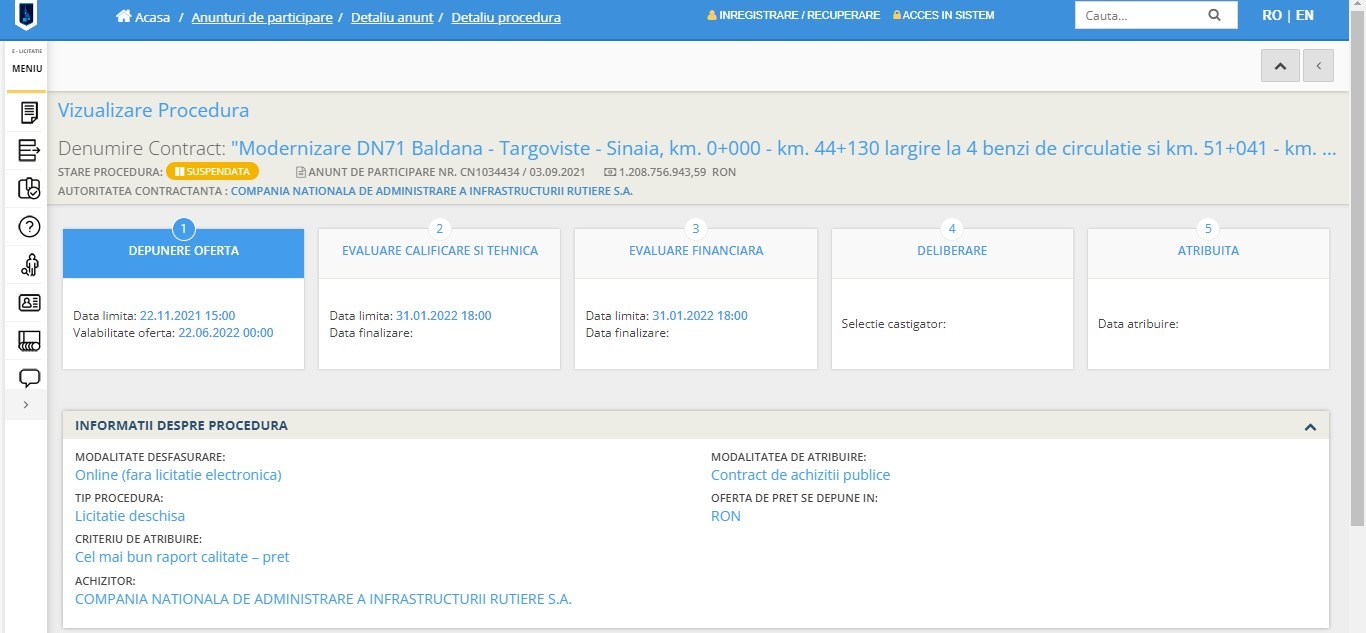Screen dimensions: 1366x633
Task: Click the Selectie castigator label
Action: (x=894, y=324)
